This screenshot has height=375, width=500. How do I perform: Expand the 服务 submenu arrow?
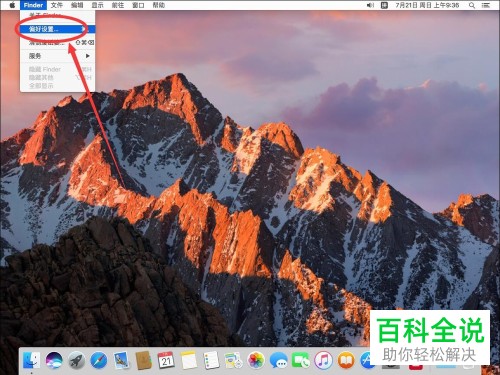click(88, 56)
